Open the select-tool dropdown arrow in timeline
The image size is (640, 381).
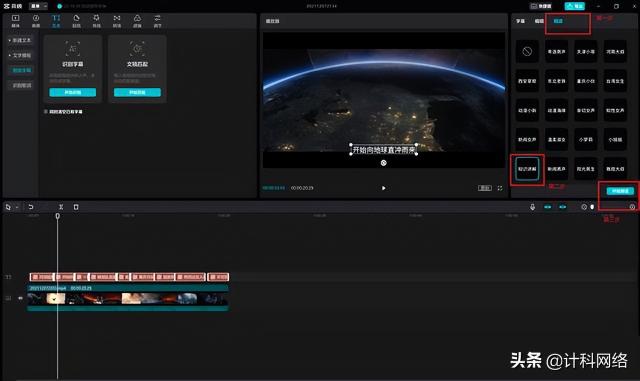17,207
